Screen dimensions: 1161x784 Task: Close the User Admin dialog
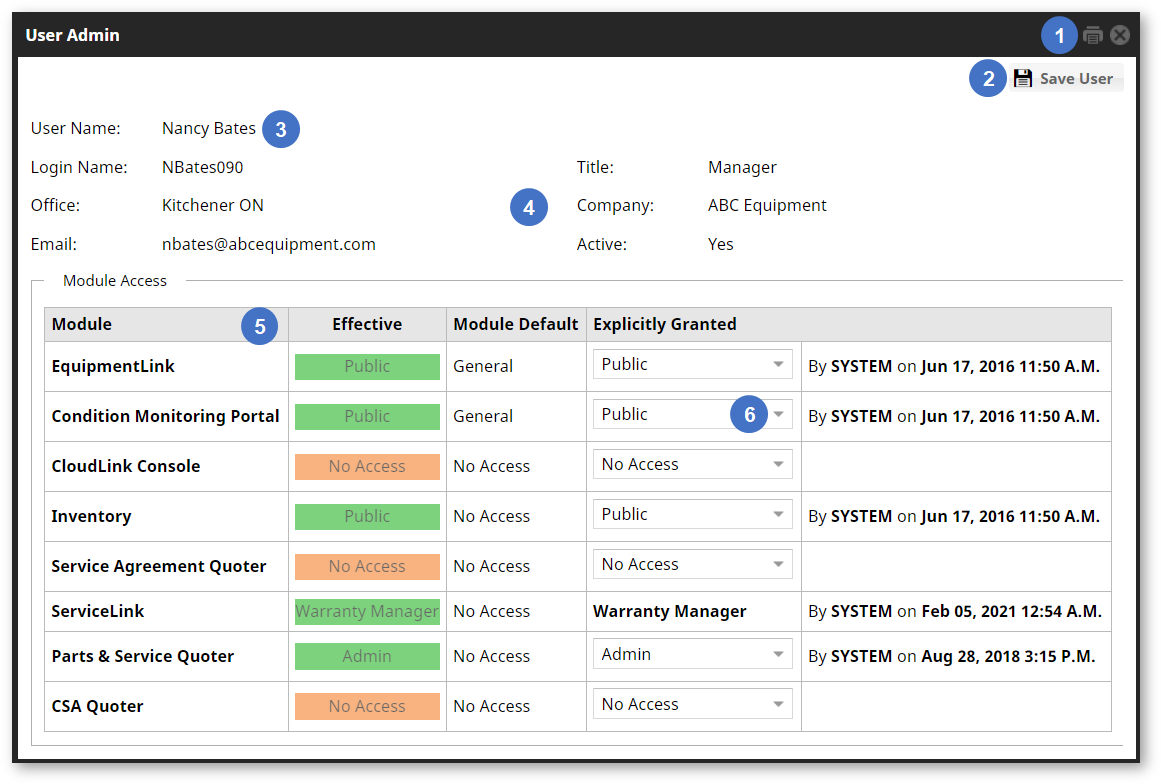pyautogui.click(x=1120, y=35)
